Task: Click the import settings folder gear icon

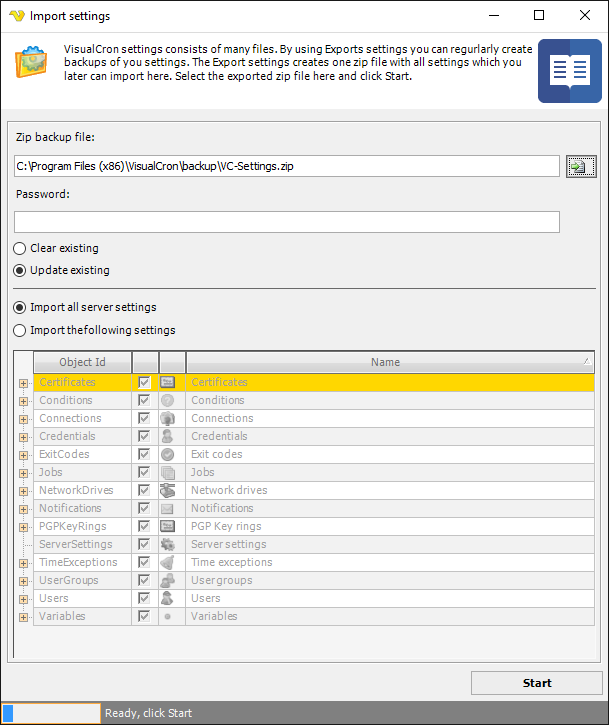Action: (31, 61)
